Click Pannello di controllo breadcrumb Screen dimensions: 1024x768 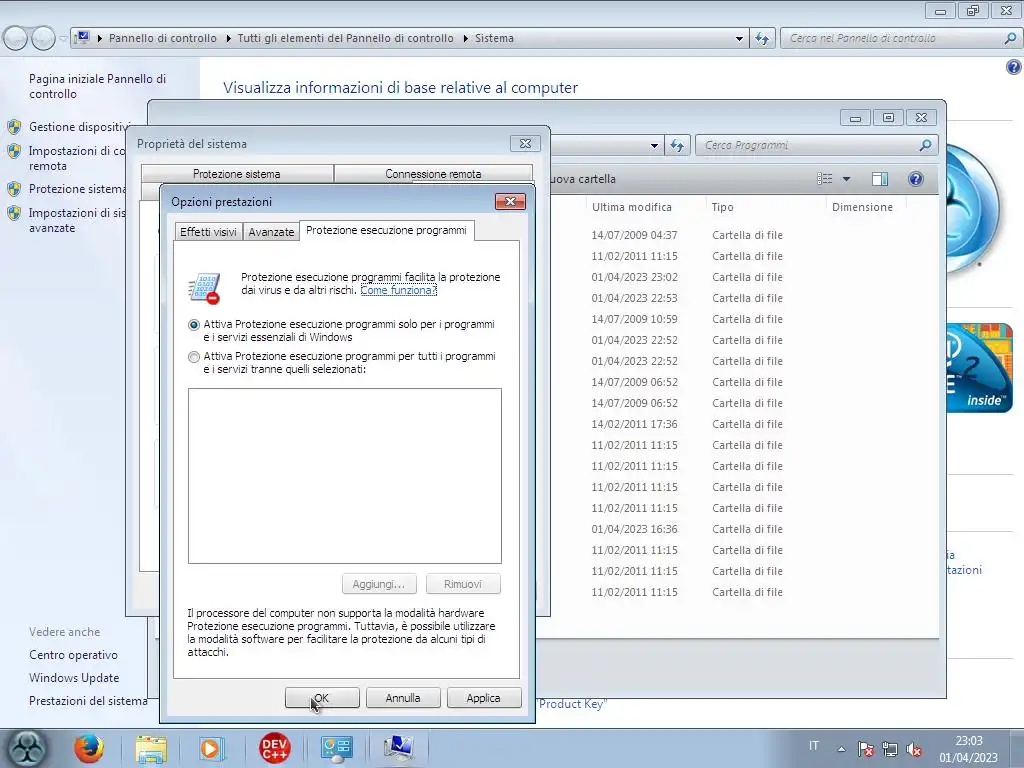tap(163, 38)
